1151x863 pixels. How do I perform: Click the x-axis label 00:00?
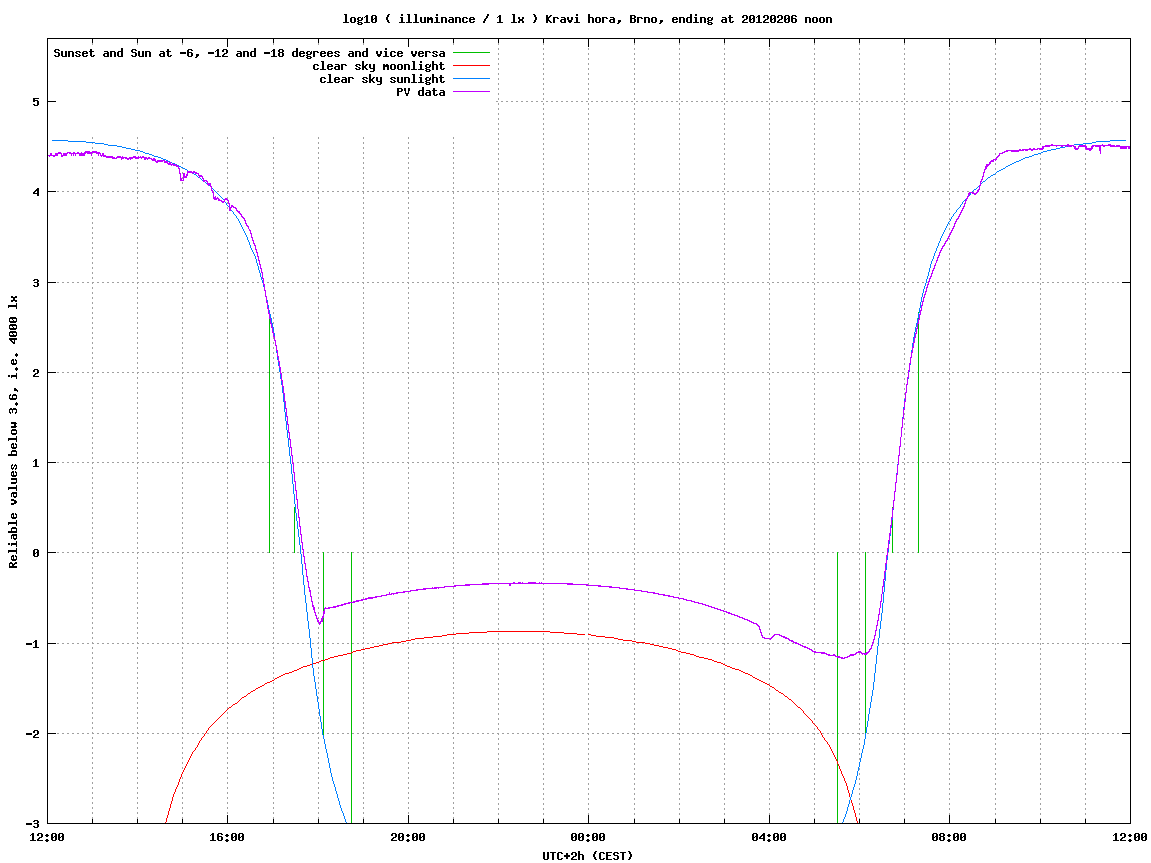(x=589, y=837)
